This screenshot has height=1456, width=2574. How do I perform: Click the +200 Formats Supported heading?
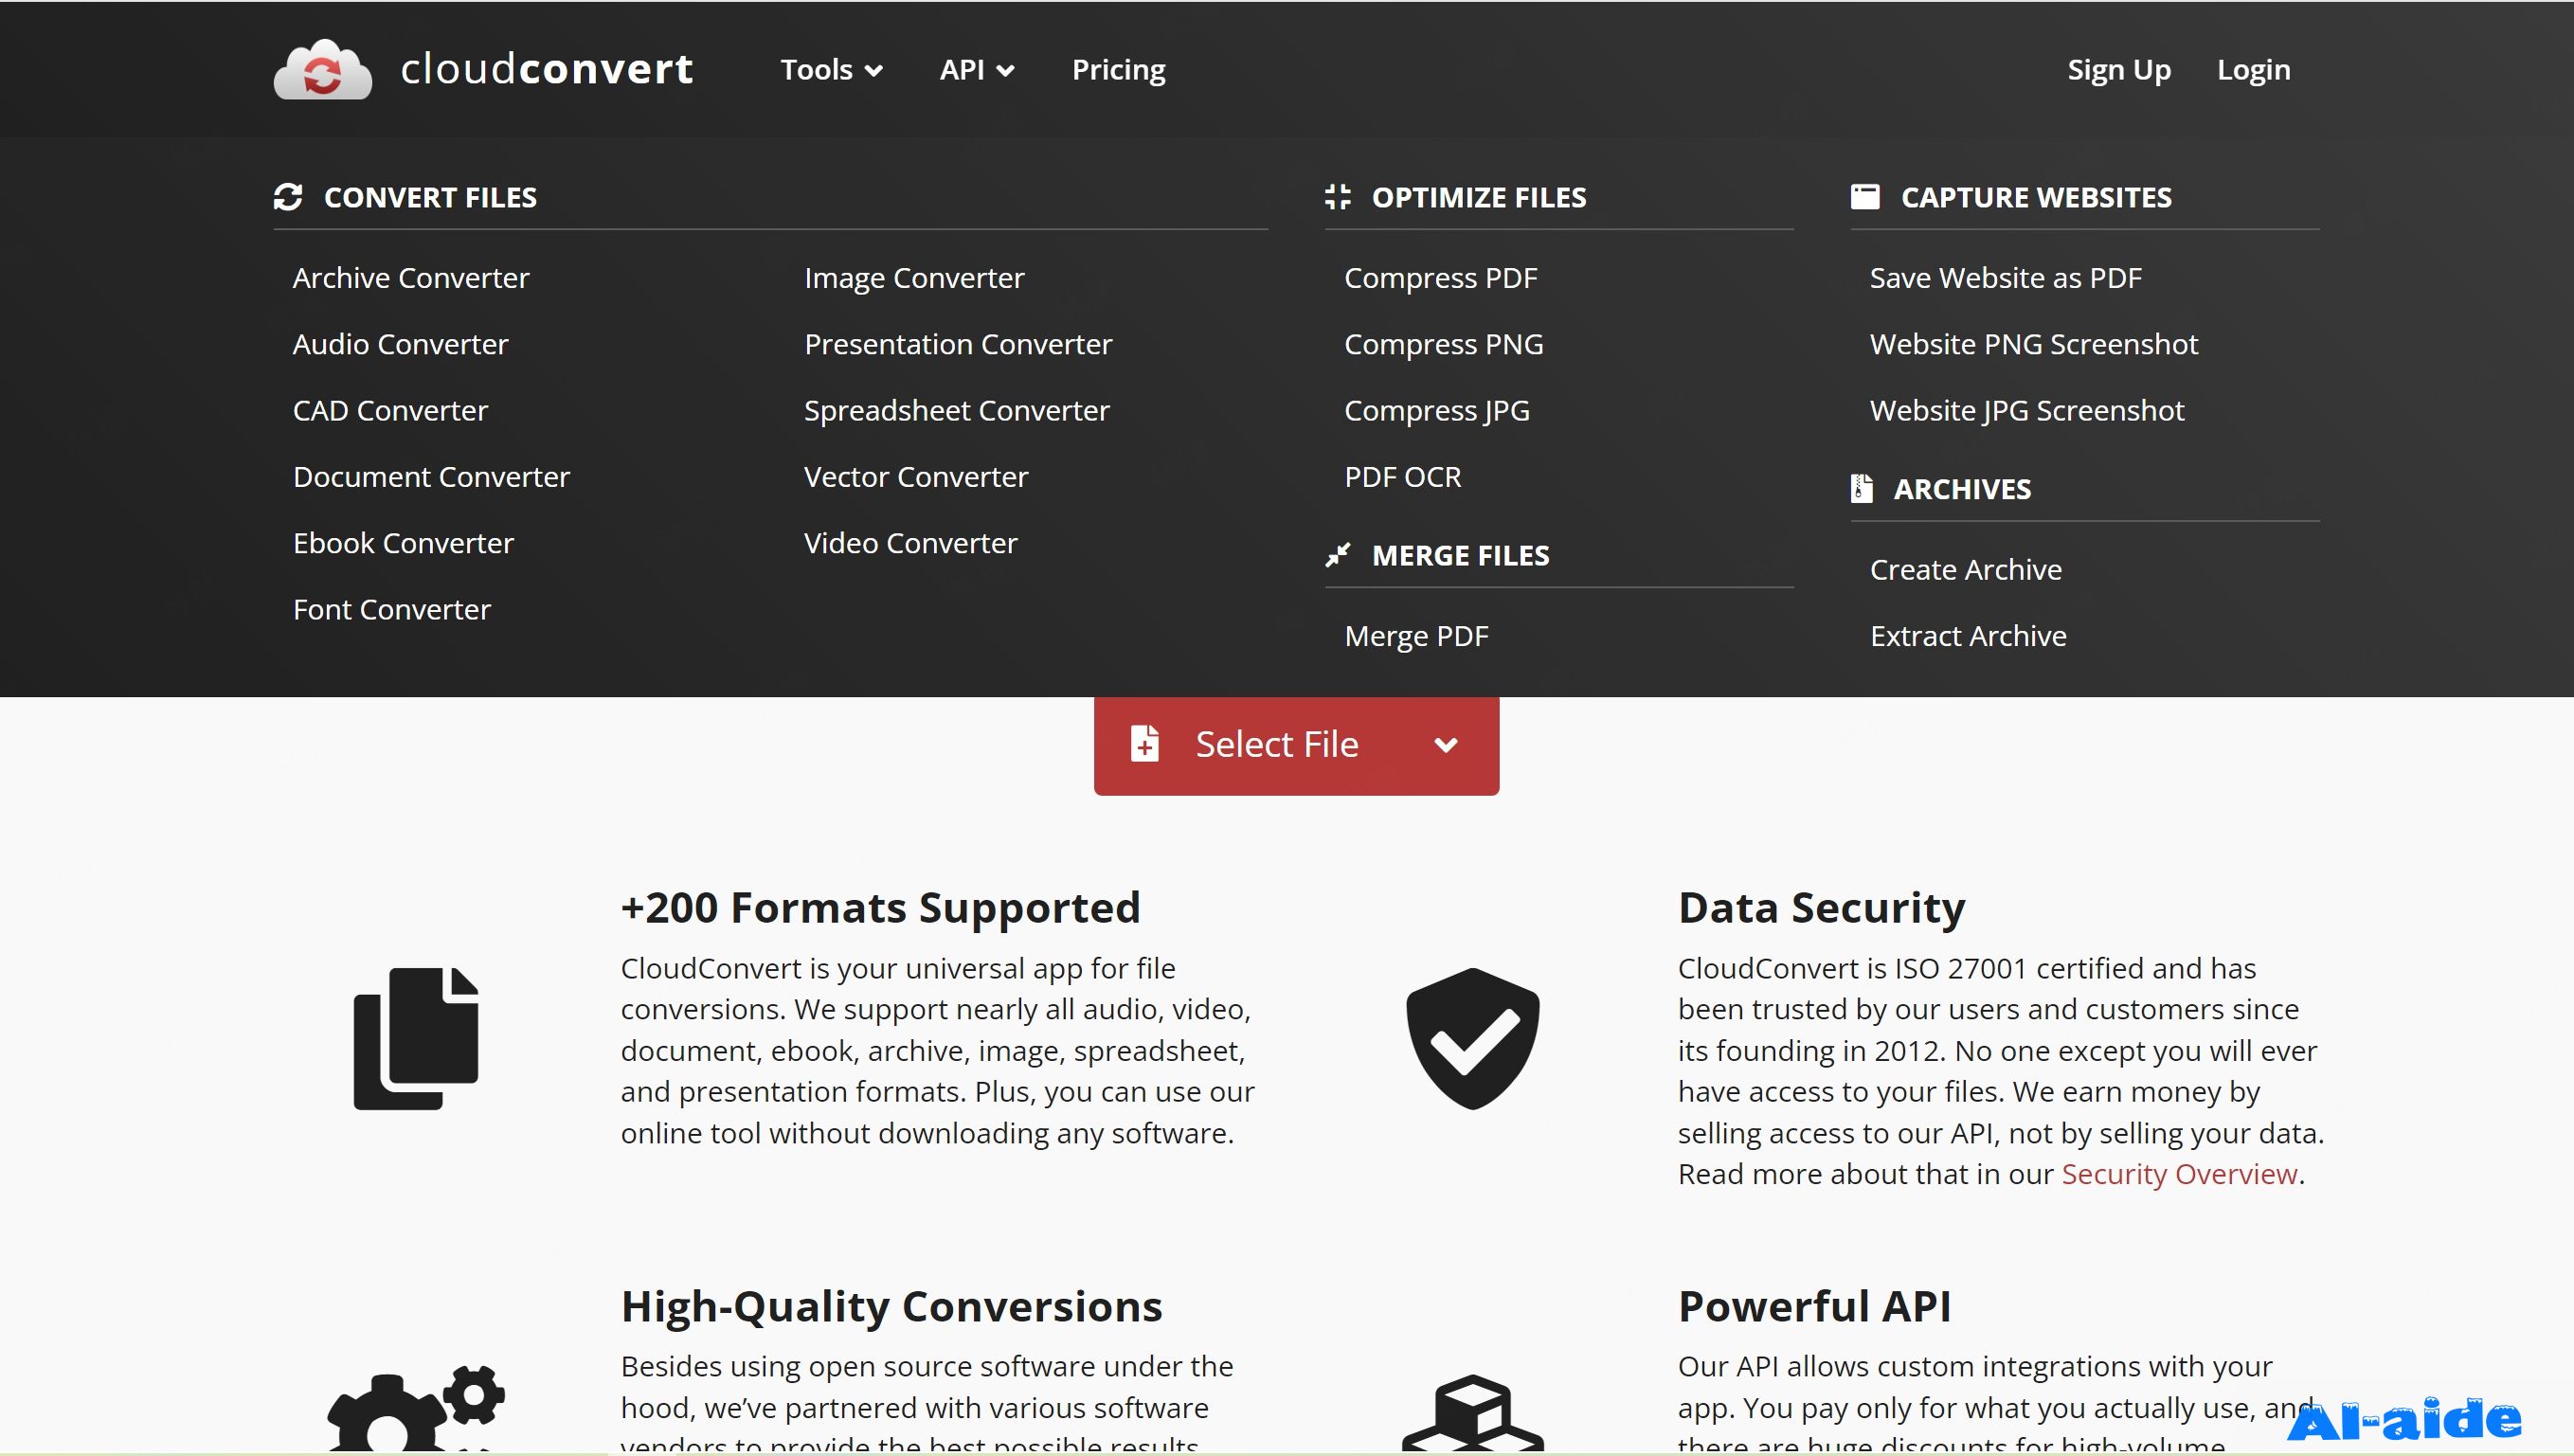(880, 908)
